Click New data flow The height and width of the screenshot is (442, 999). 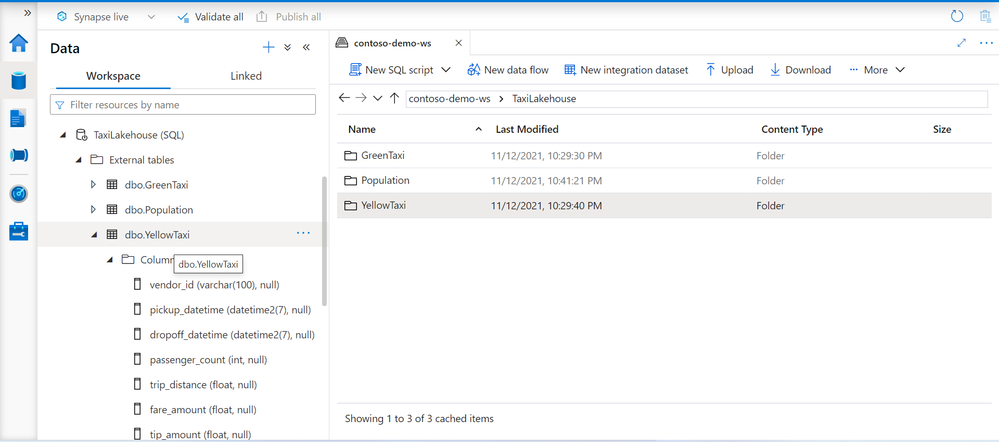508,70
